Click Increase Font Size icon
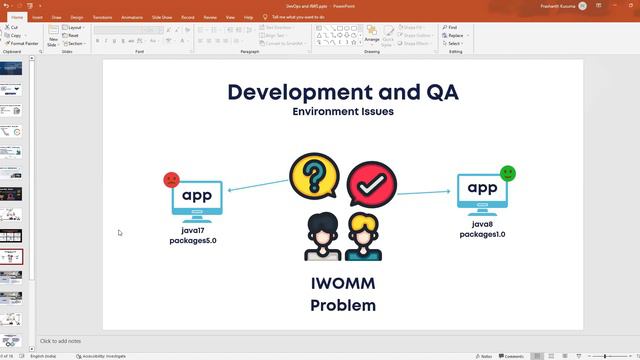The width and height of the screenshot is (640, 360). click(x=169, y=30)
